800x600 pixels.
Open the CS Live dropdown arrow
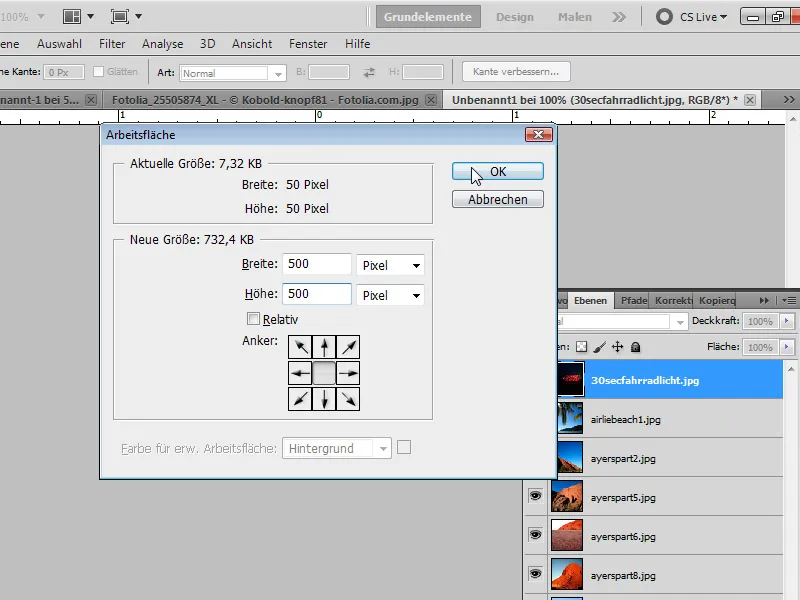[723, 17]
